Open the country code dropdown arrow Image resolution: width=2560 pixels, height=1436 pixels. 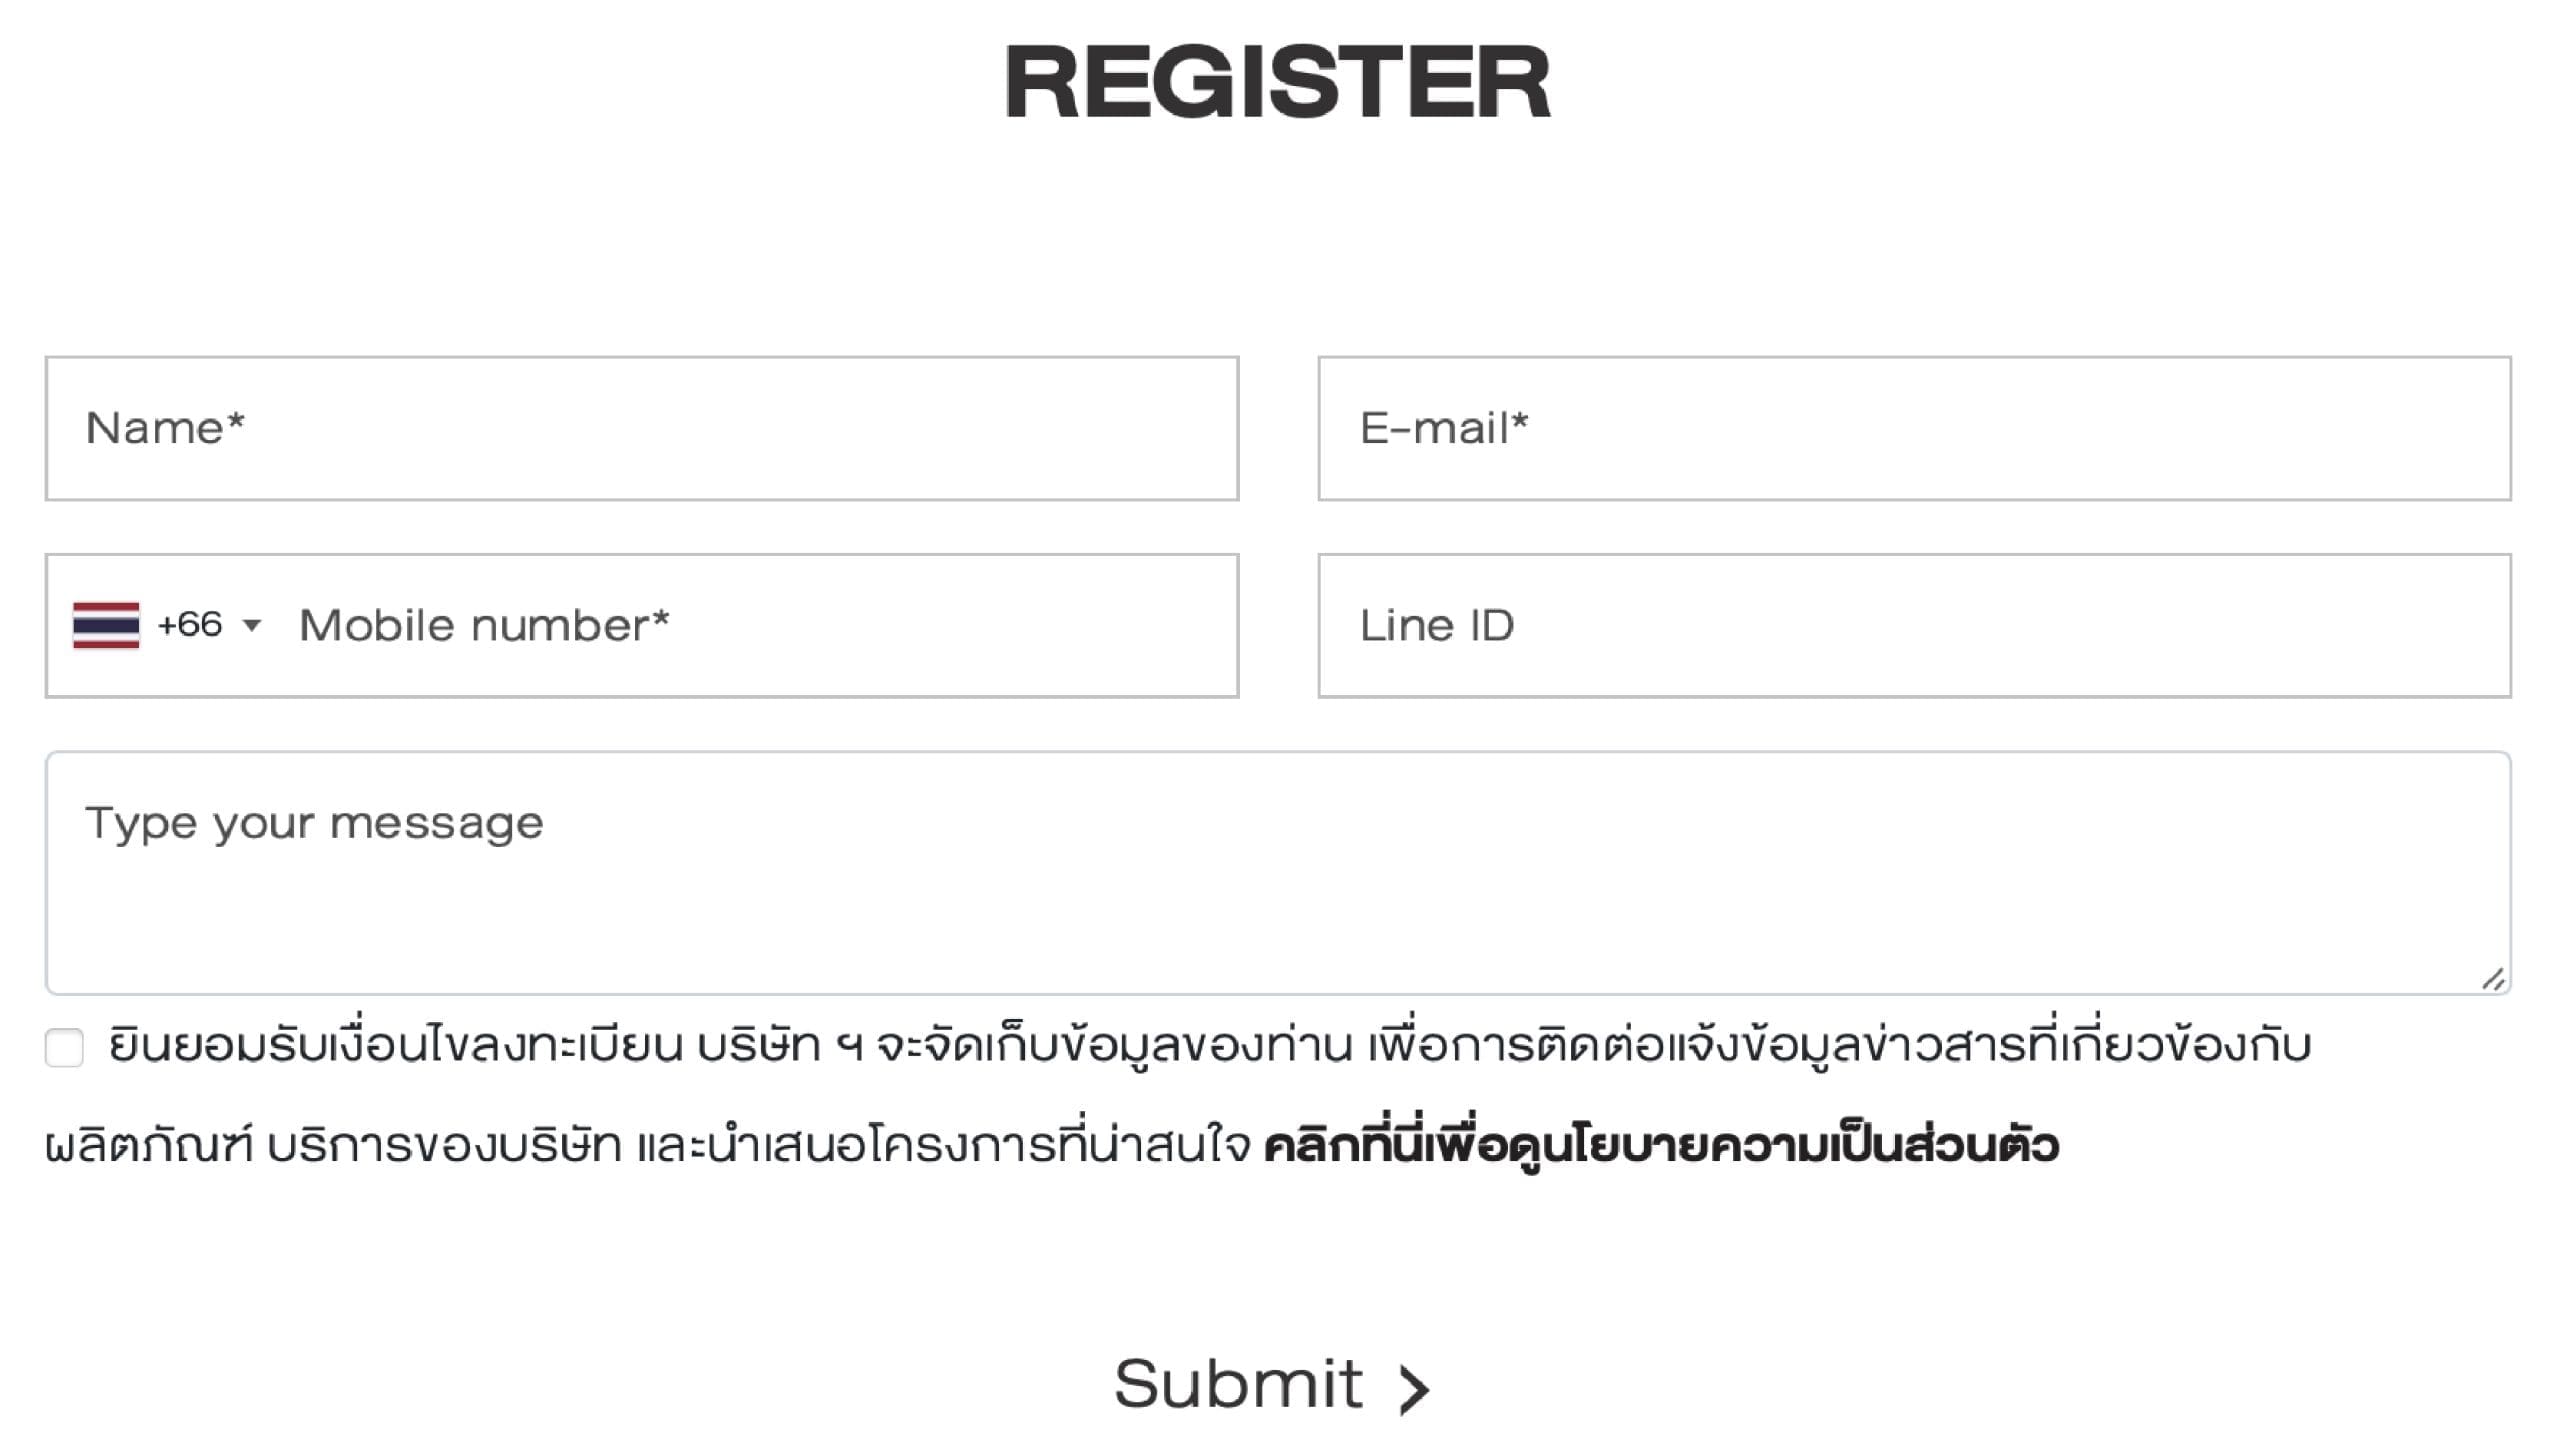pyautogui.click(x=252, y=626)
